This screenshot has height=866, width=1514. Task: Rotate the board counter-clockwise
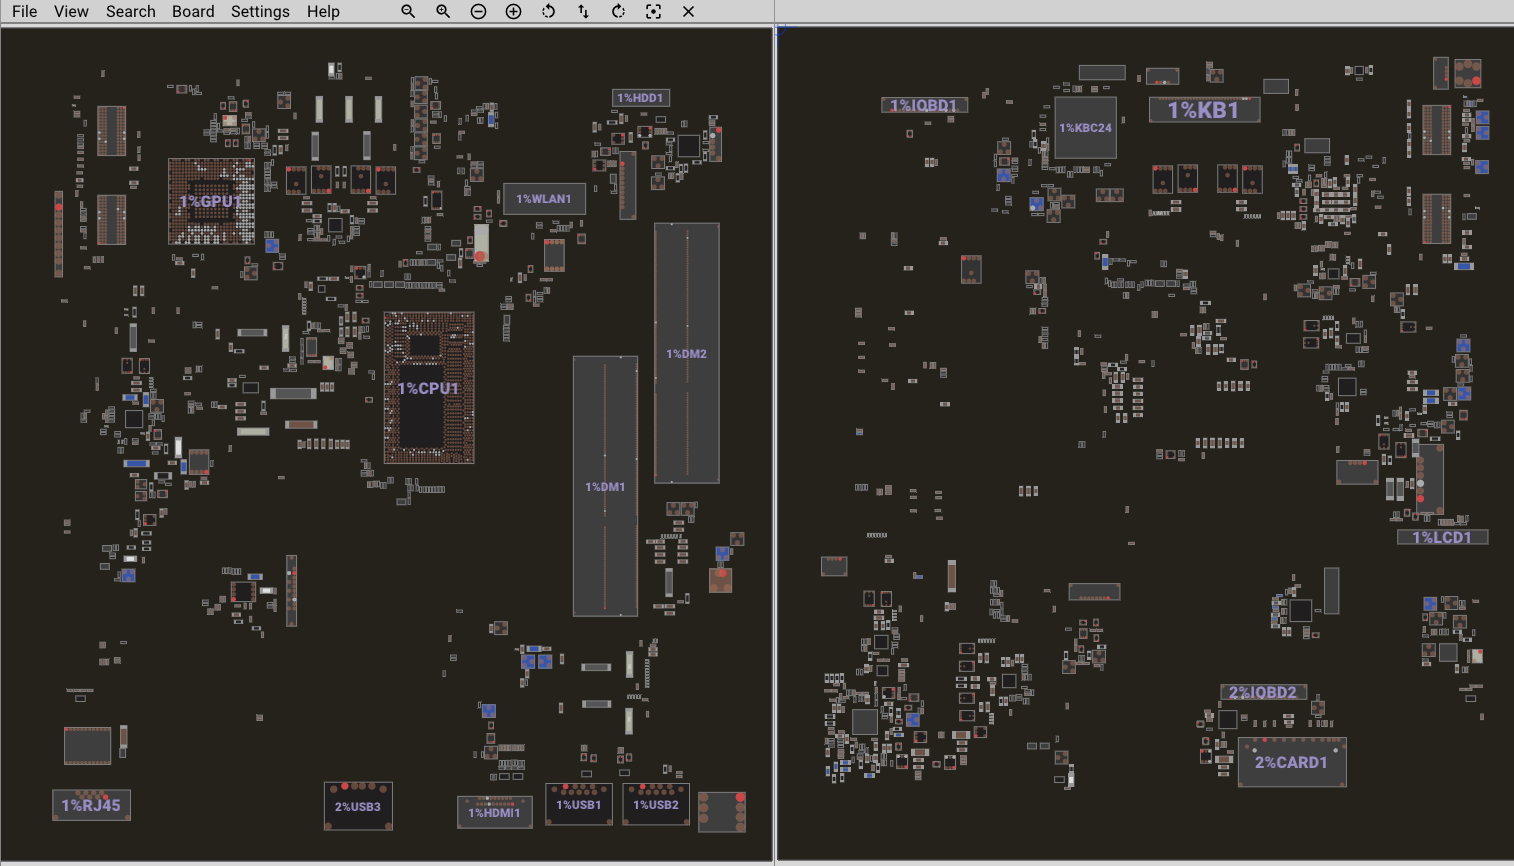[x=548, y=11]
